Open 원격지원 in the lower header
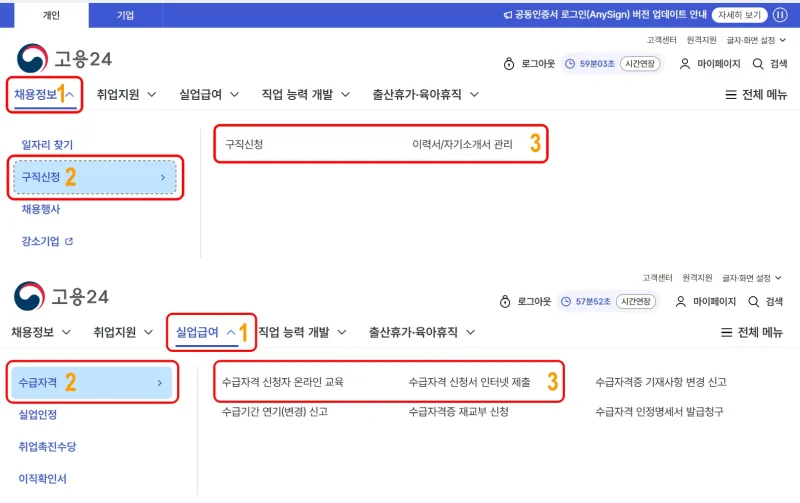Viewport: 800px width, 503px height. pyautogui.click(x=697, y=278)
